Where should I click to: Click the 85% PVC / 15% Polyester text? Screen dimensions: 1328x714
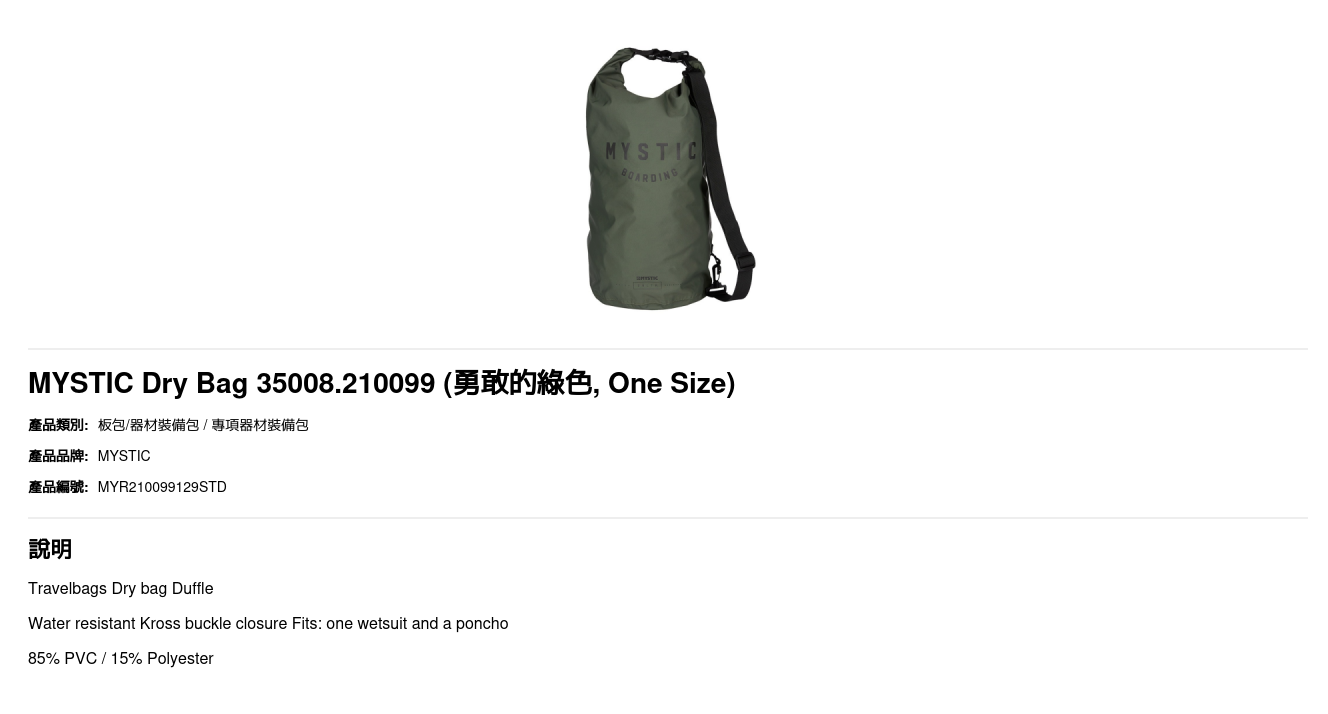(x=121, y=658)
